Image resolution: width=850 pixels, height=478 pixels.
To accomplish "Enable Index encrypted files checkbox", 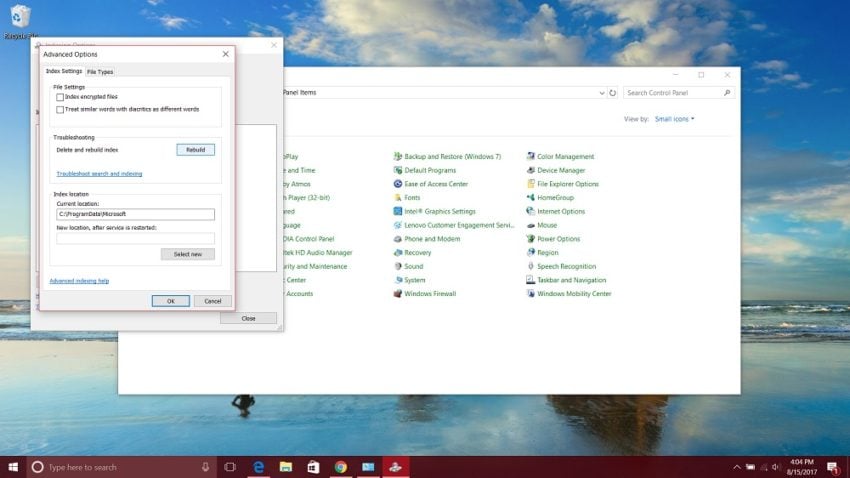I will pos(60,97).
